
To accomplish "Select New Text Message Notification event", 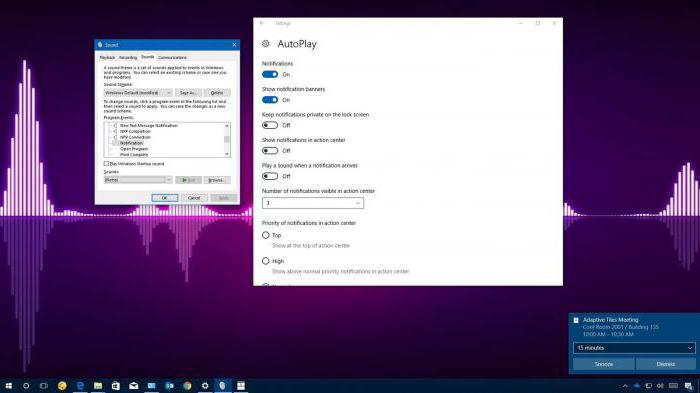I will tap(149, 125).
